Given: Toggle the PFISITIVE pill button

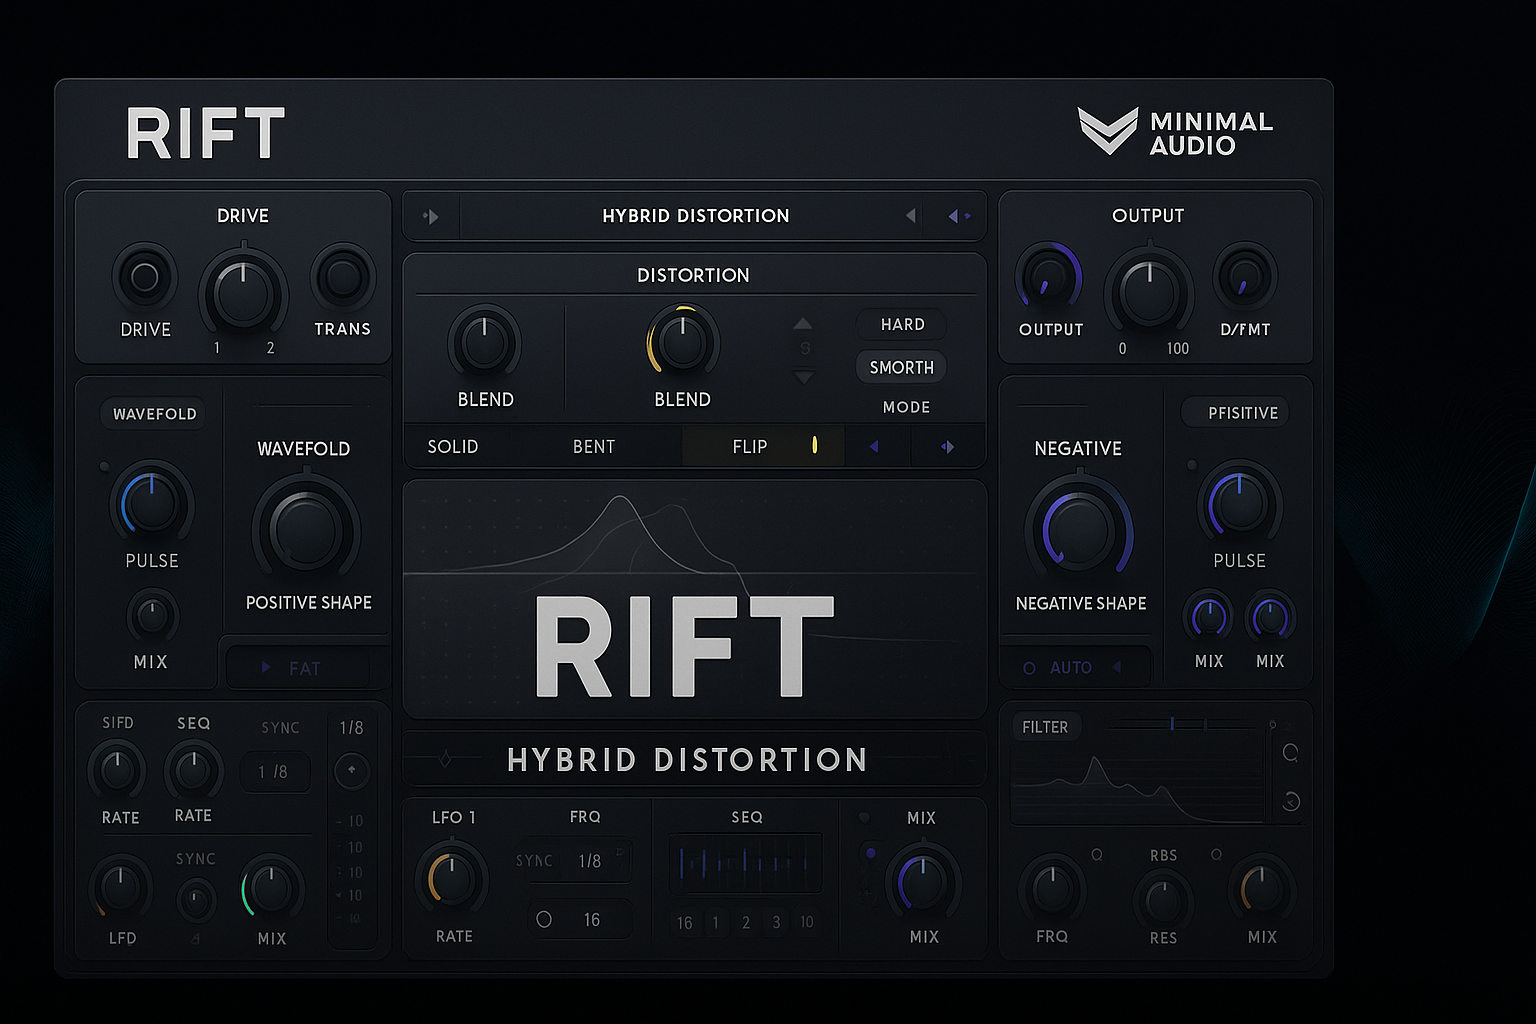Looking at the screenshot, I should (x=1237, y=413).
